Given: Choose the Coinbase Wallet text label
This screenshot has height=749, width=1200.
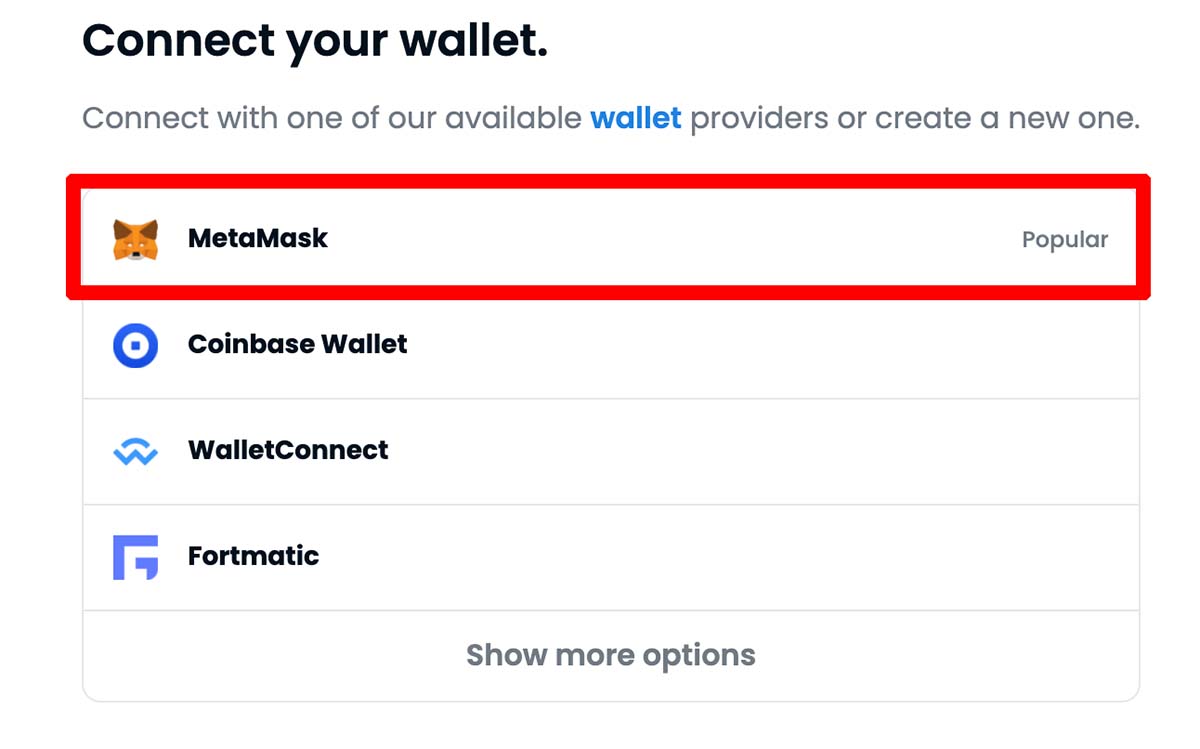Looking at the screenshot, I should 298,344.
